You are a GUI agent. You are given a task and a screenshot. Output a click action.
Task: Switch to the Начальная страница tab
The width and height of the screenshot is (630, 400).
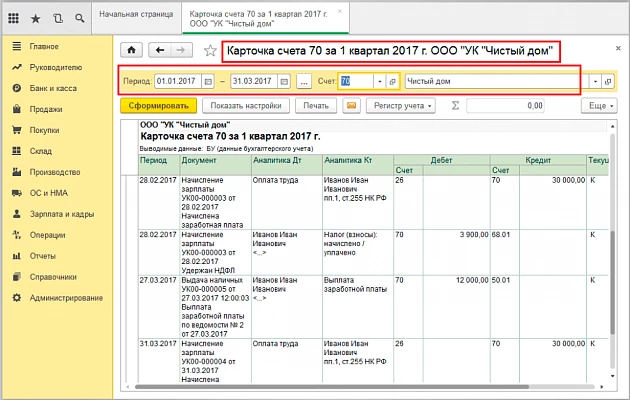pos(136,14)
